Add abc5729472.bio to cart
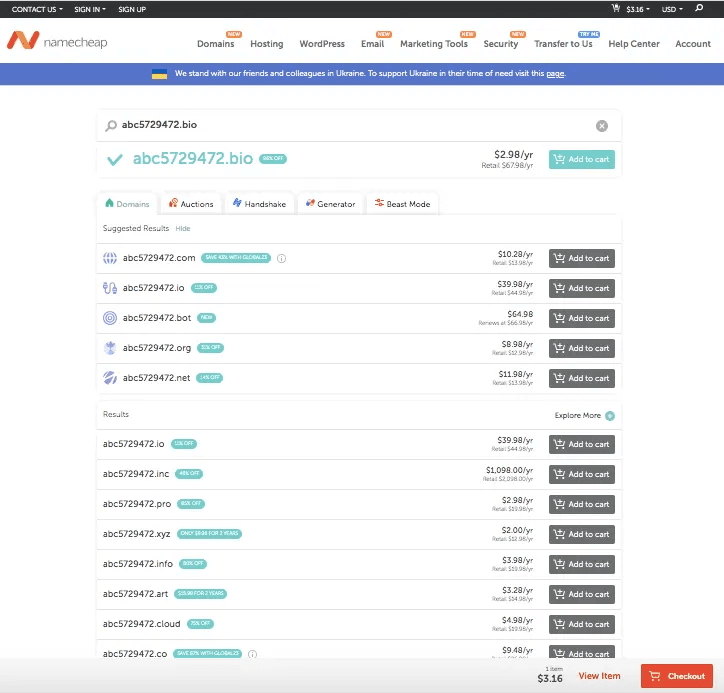This screenshot has width=724, height=693. click(x=581, y=159)
